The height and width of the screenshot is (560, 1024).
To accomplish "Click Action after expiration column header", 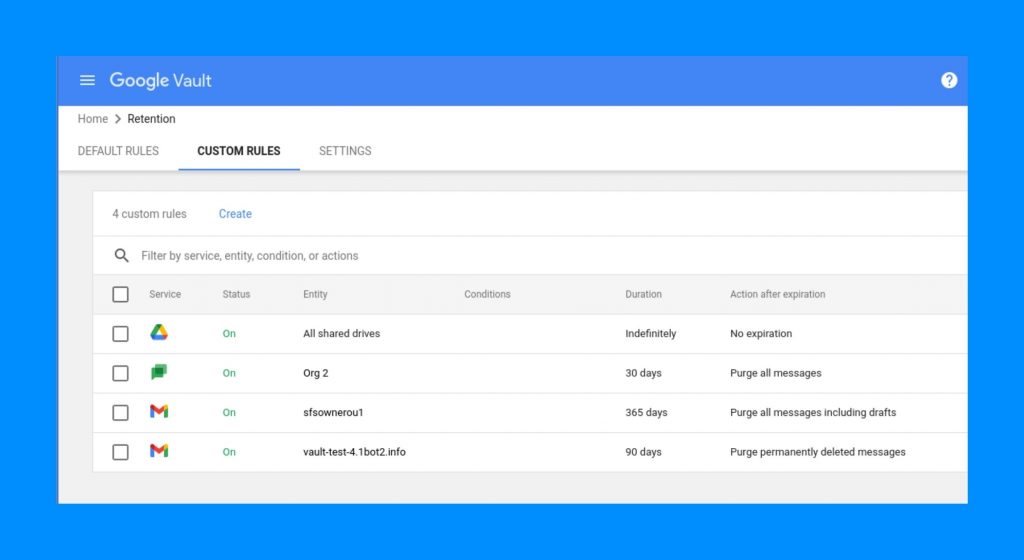I will pyautogui.click(x=777, y=294).
